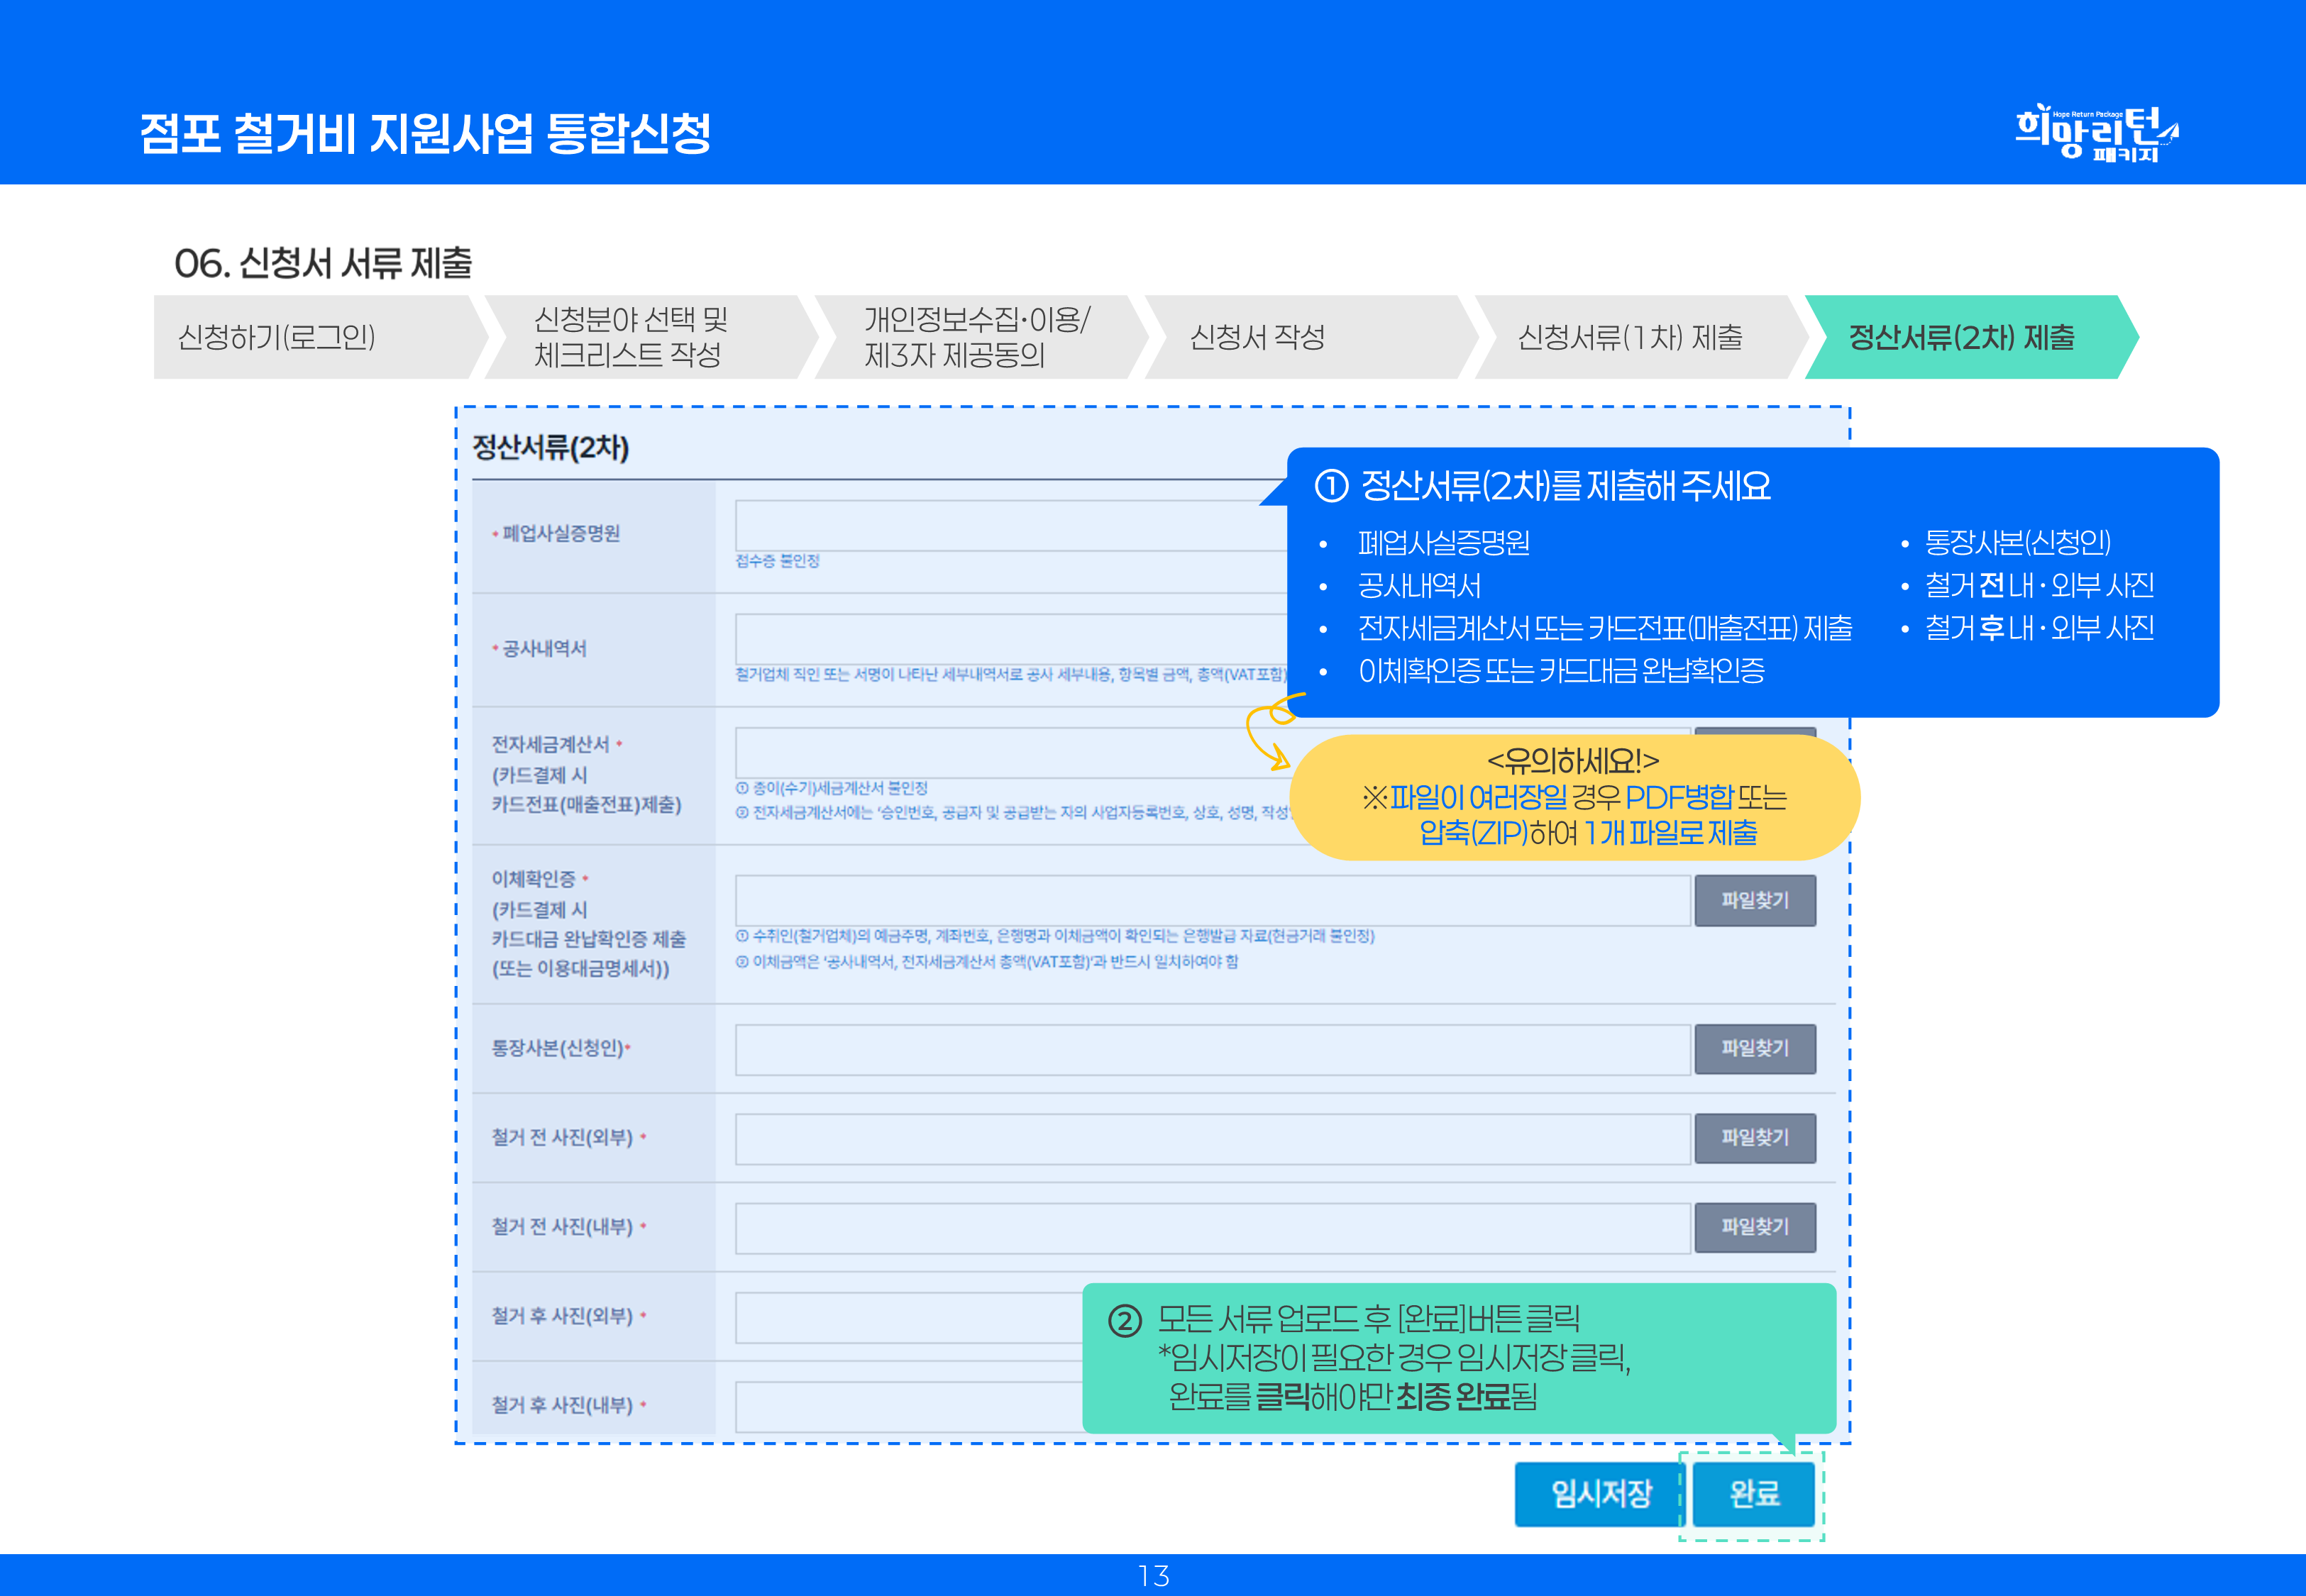Click the 임시저장 button

point(1600,1494)
